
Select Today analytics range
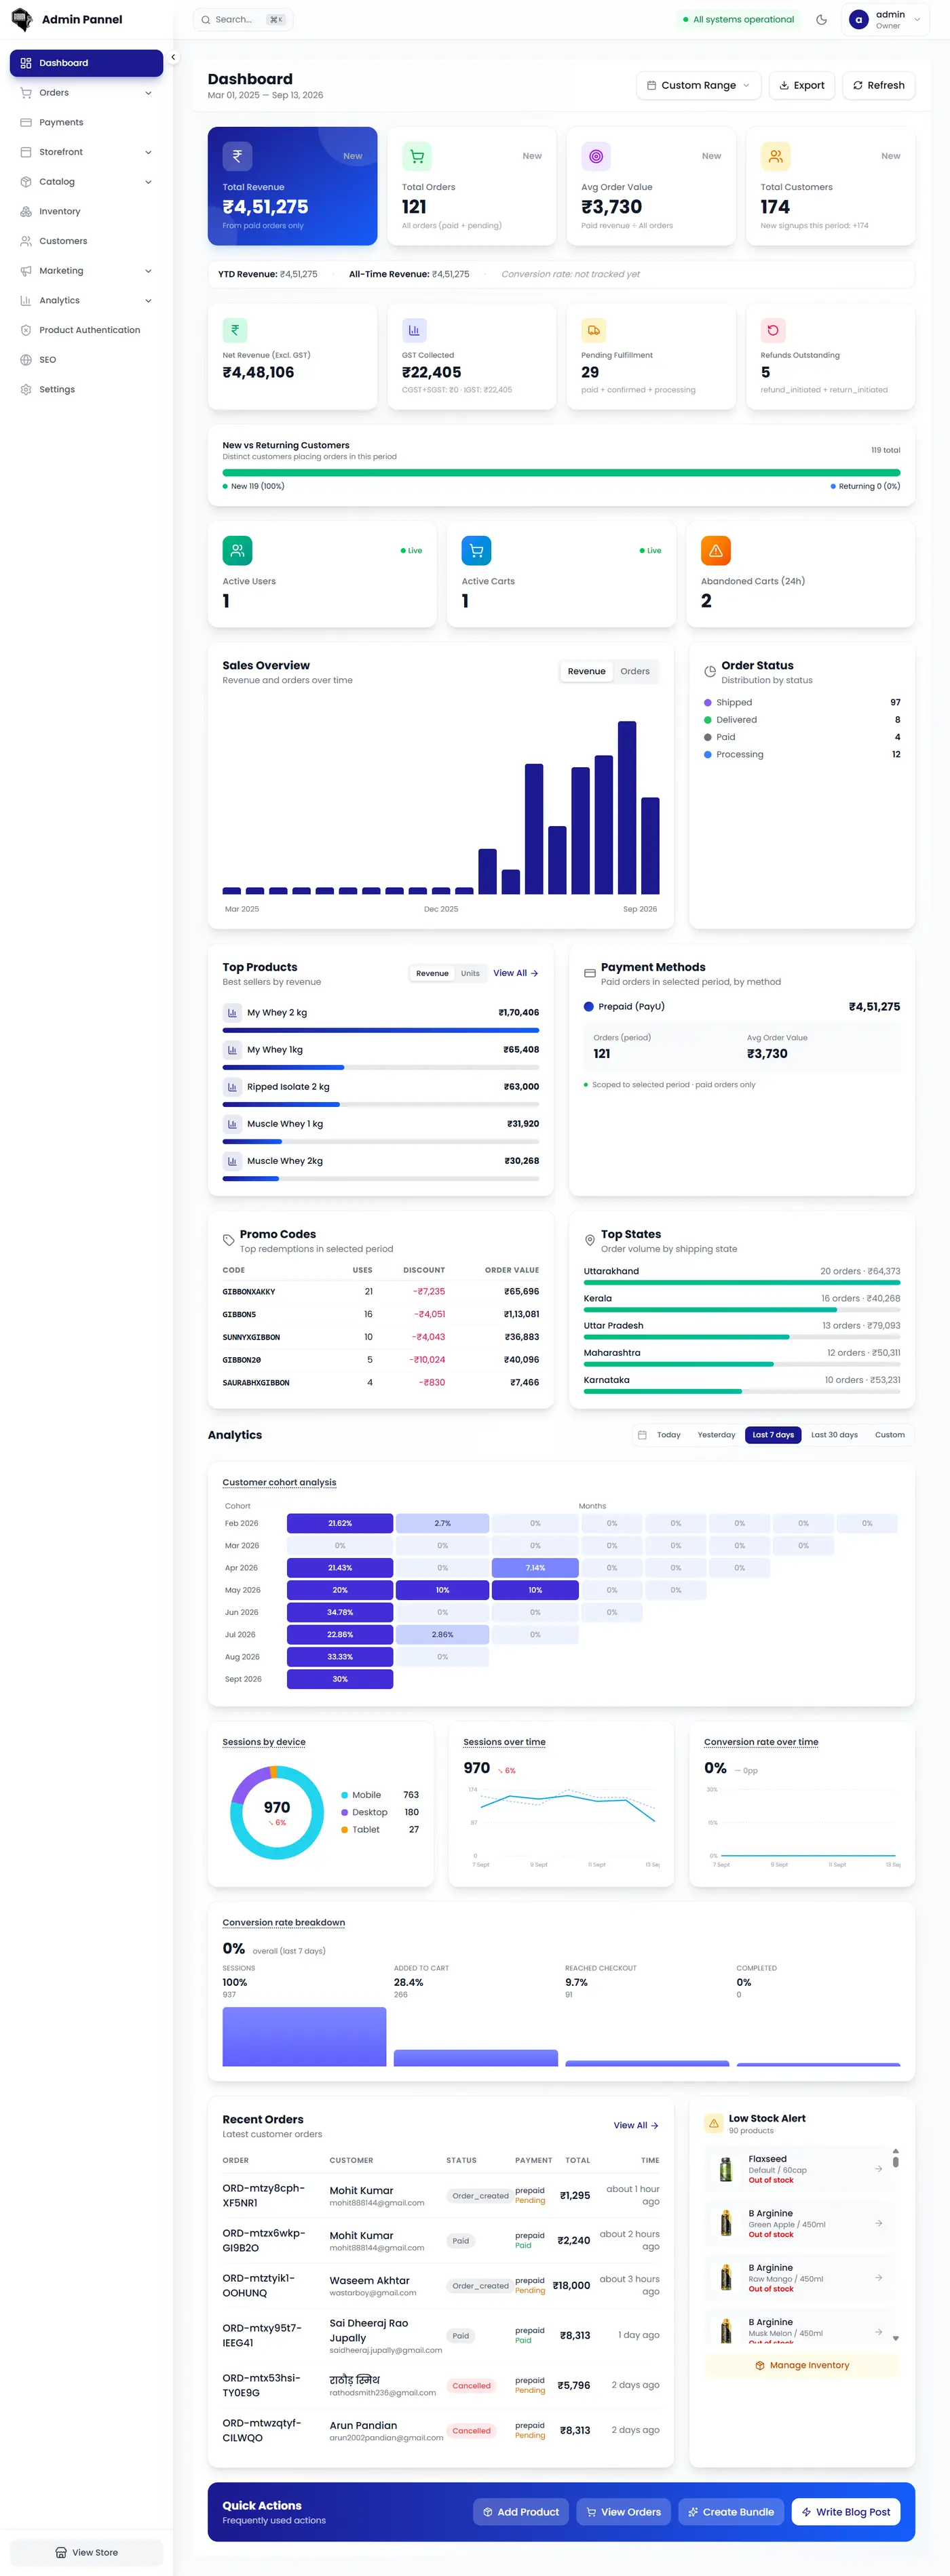(668, 1435)
